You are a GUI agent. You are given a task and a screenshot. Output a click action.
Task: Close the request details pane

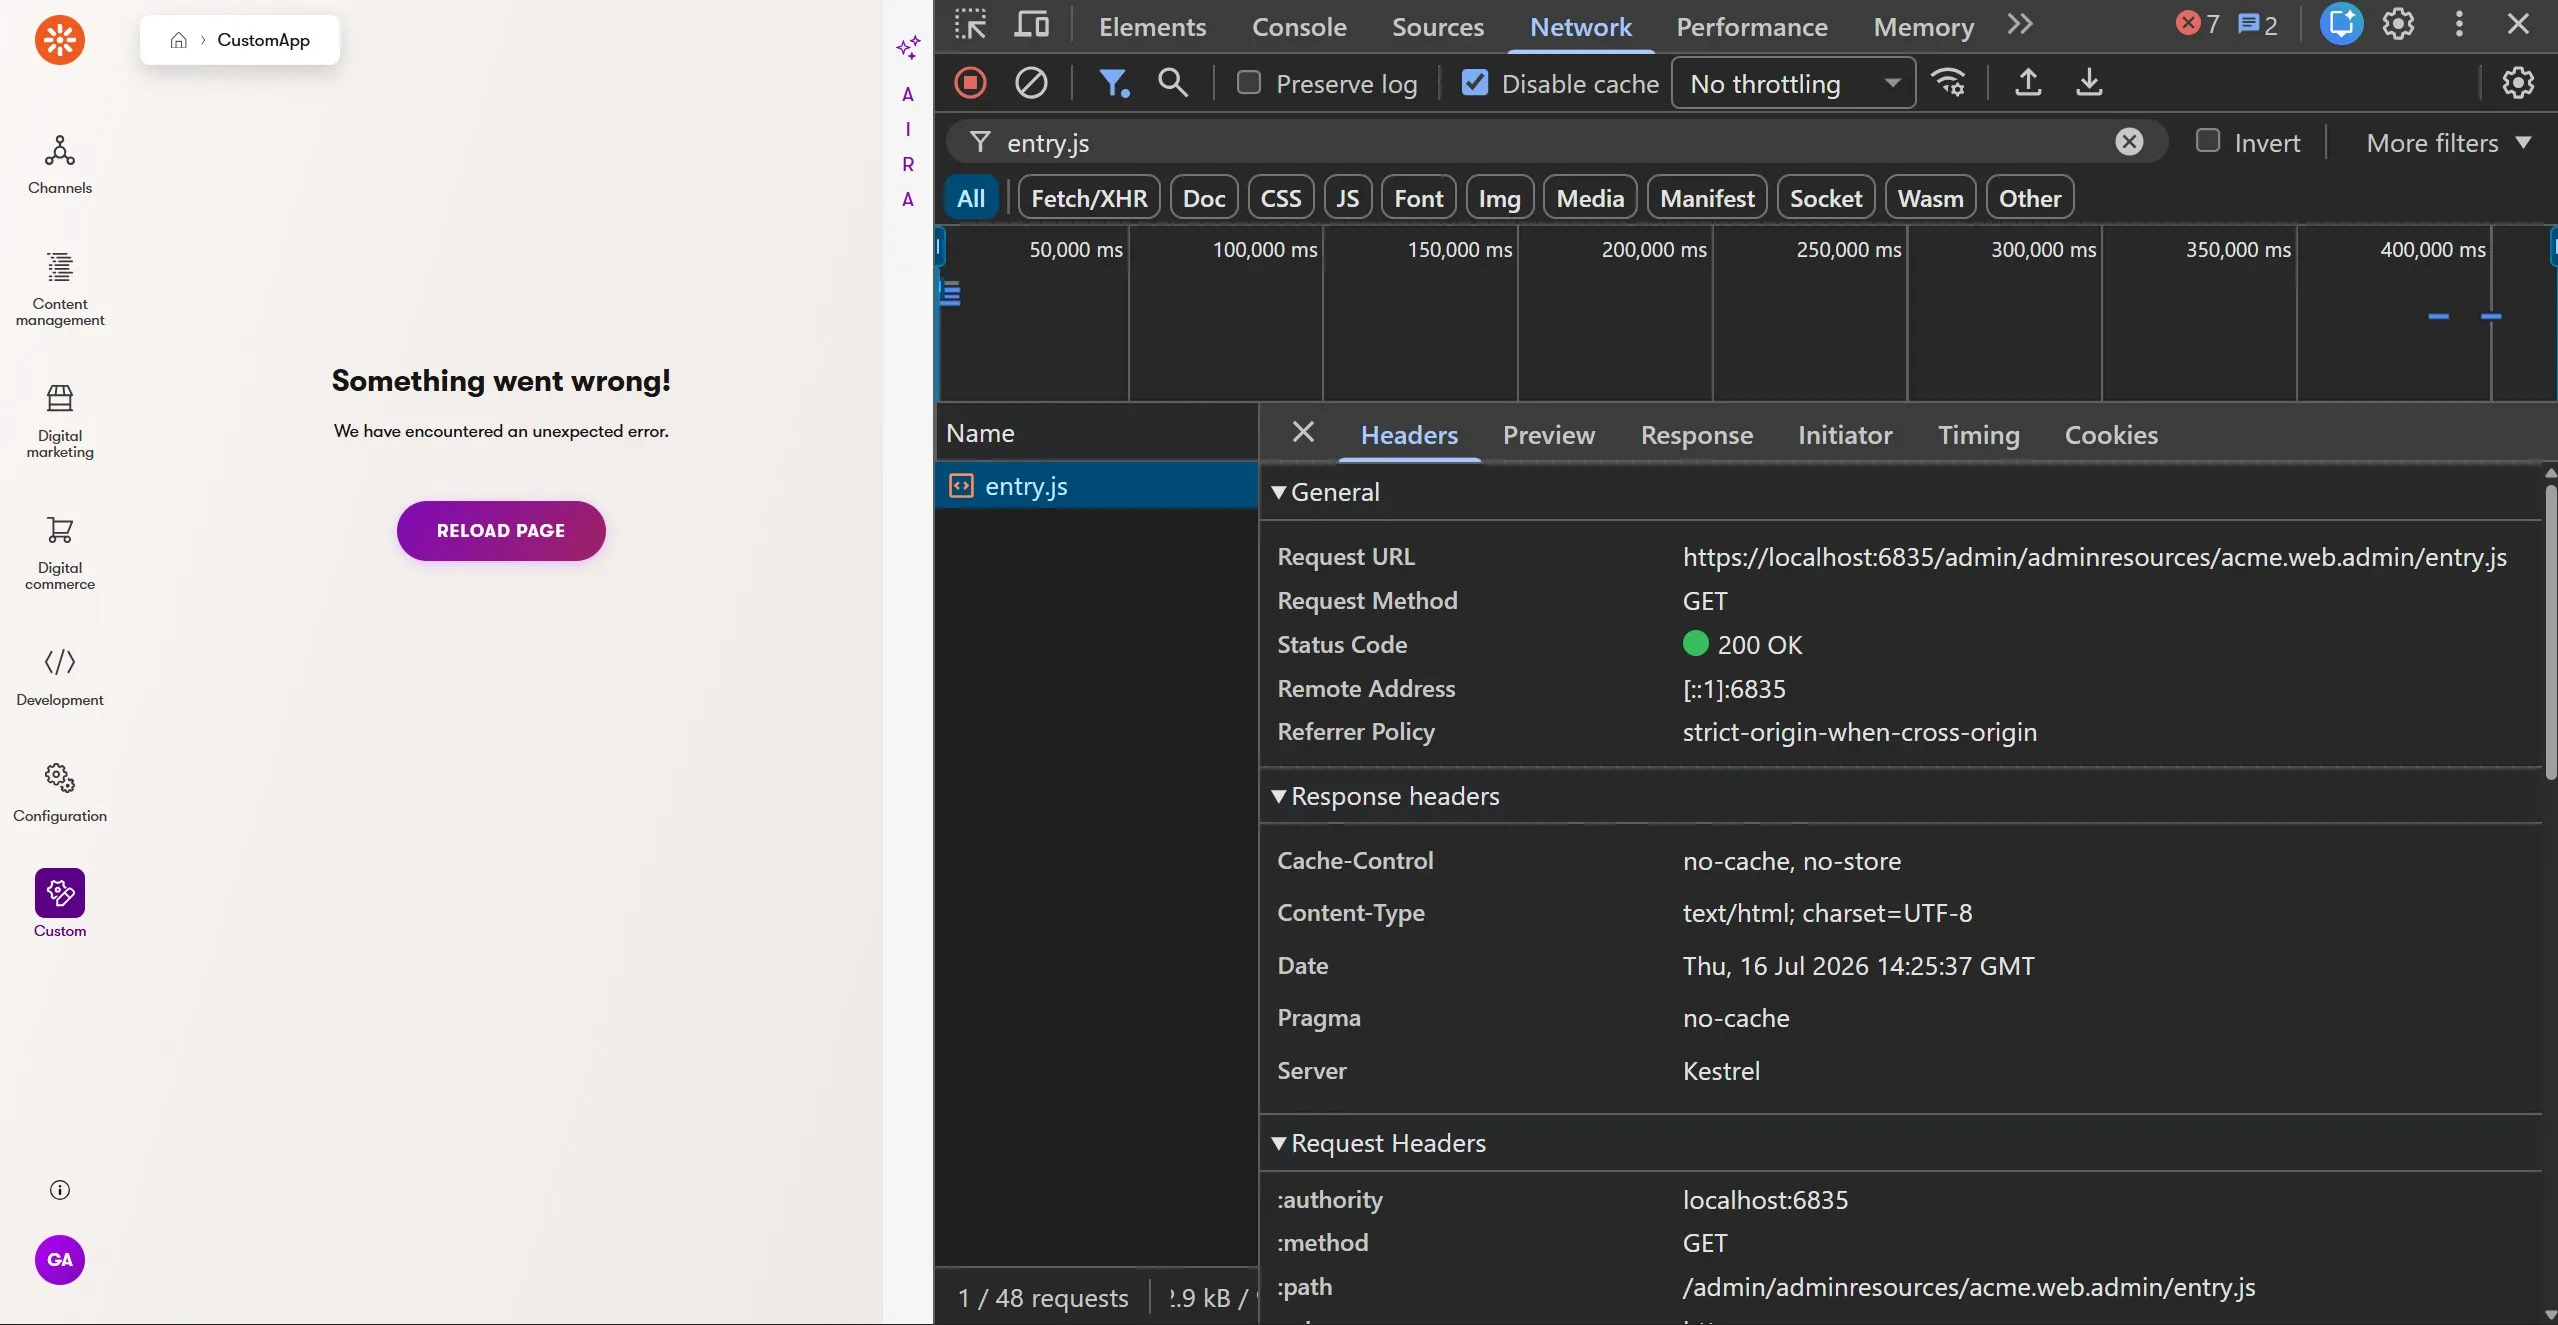coord(1303,432)
